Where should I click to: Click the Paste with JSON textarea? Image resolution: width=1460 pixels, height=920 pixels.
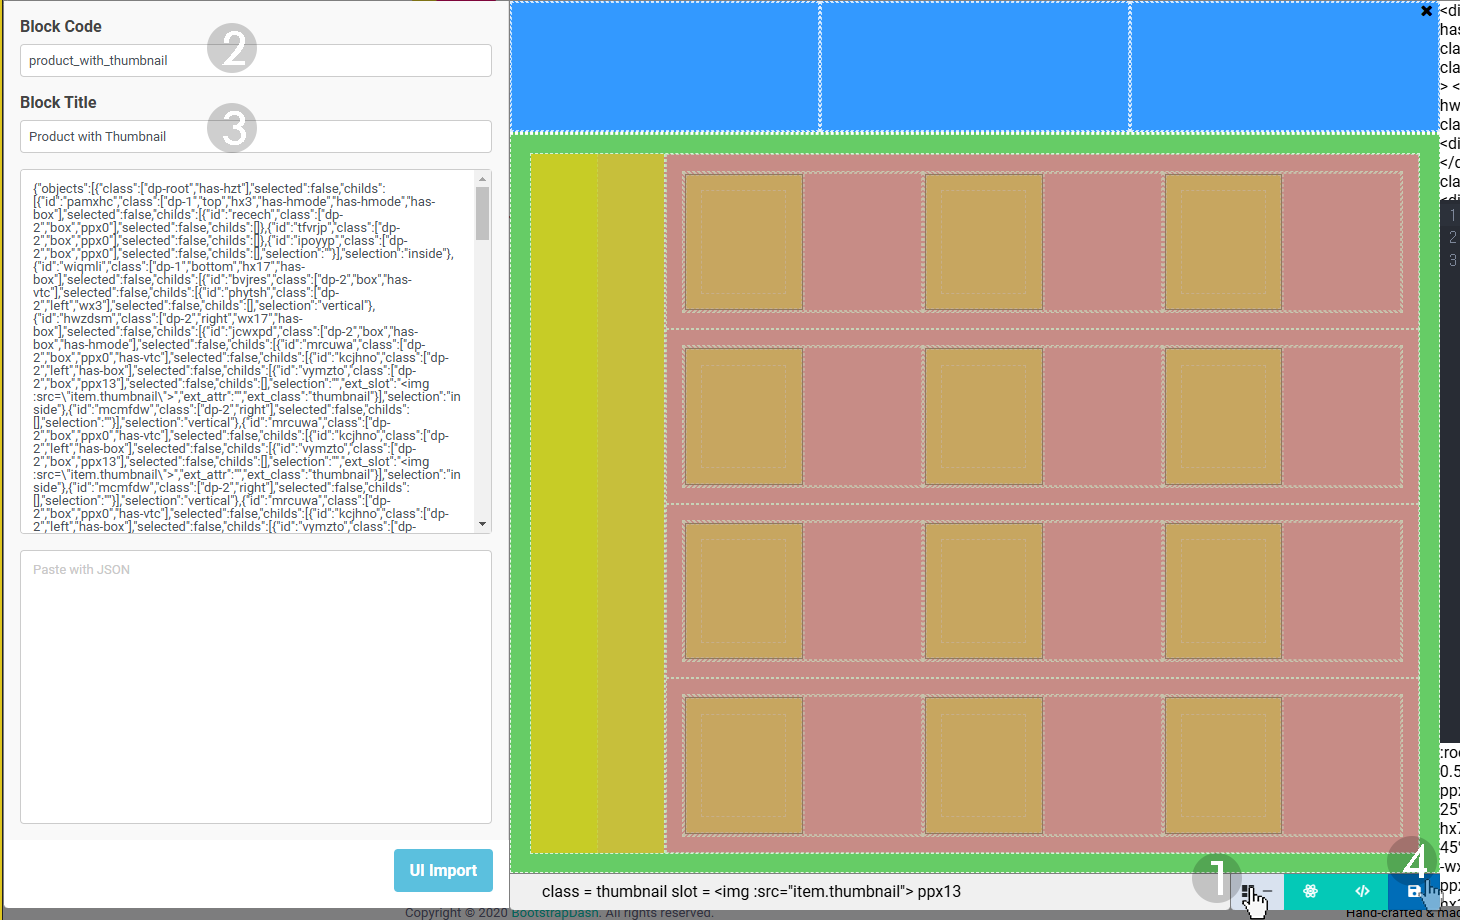pos(255,686)
